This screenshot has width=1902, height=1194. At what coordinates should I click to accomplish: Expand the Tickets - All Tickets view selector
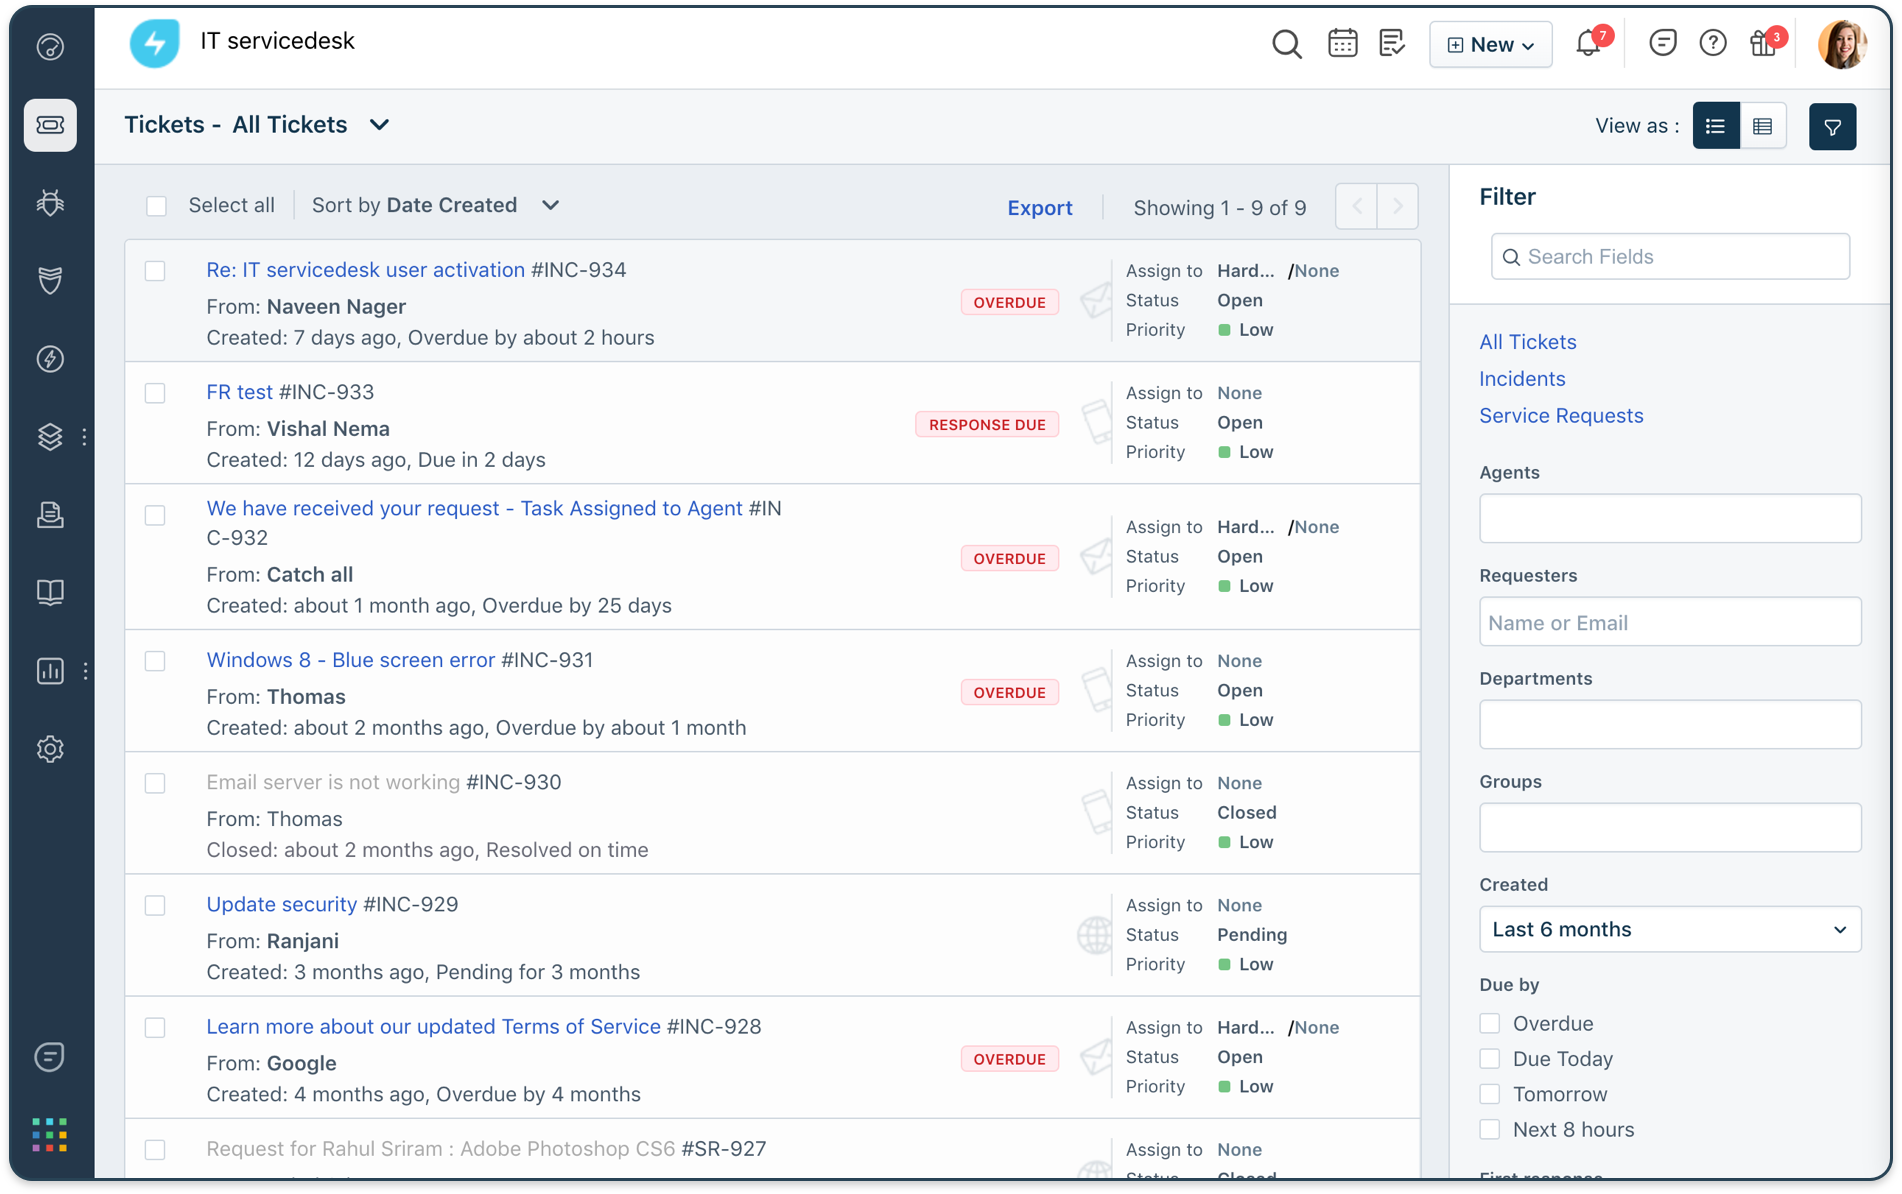click(379, 125)
